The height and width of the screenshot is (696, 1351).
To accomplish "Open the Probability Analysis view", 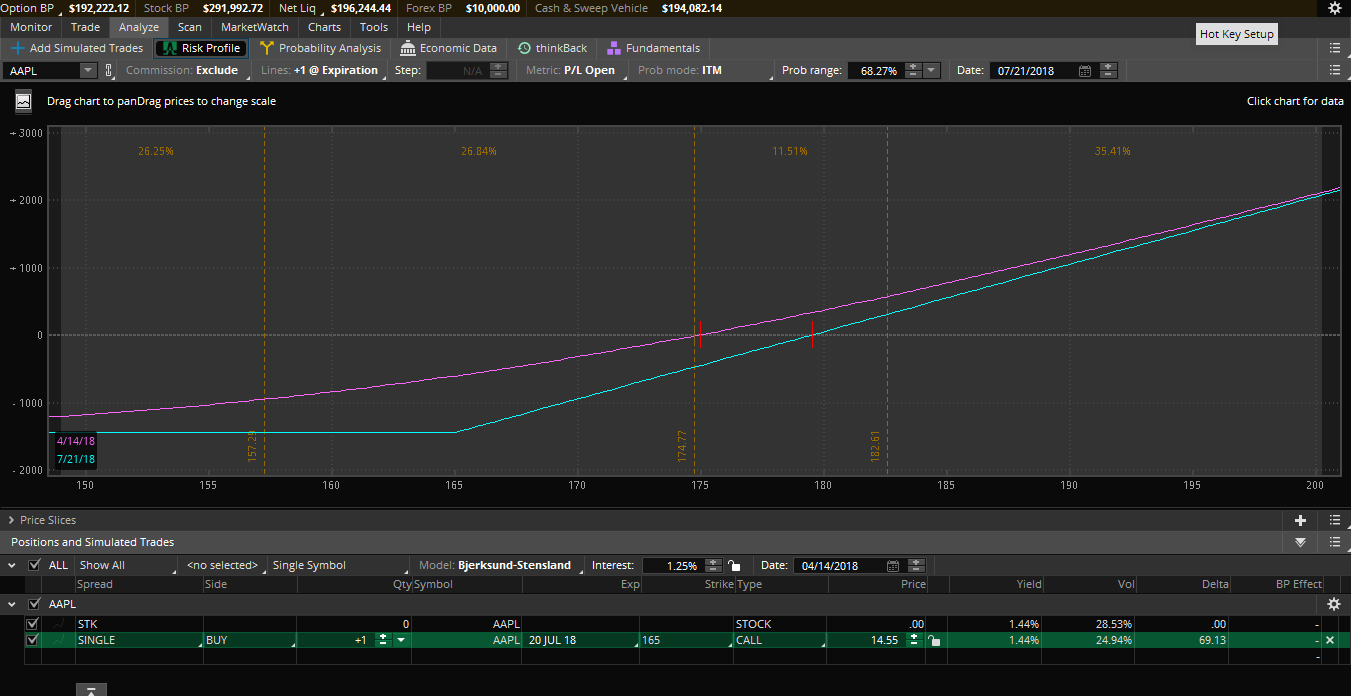I will point(320,48).
